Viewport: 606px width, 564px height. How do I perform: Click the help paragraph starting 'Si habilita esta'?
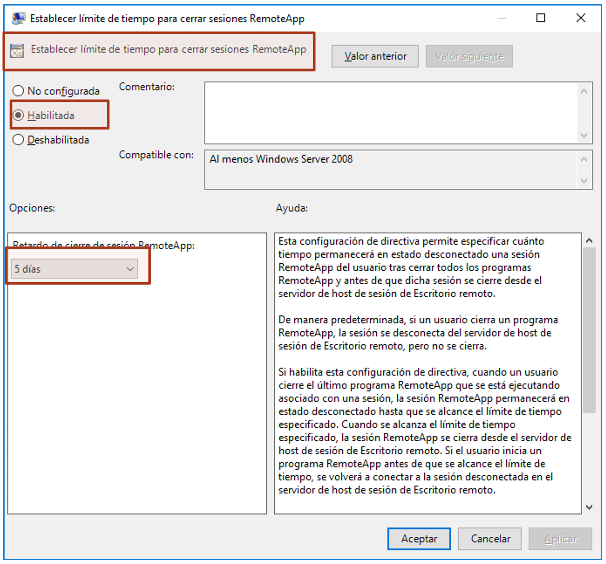point(425,431)
